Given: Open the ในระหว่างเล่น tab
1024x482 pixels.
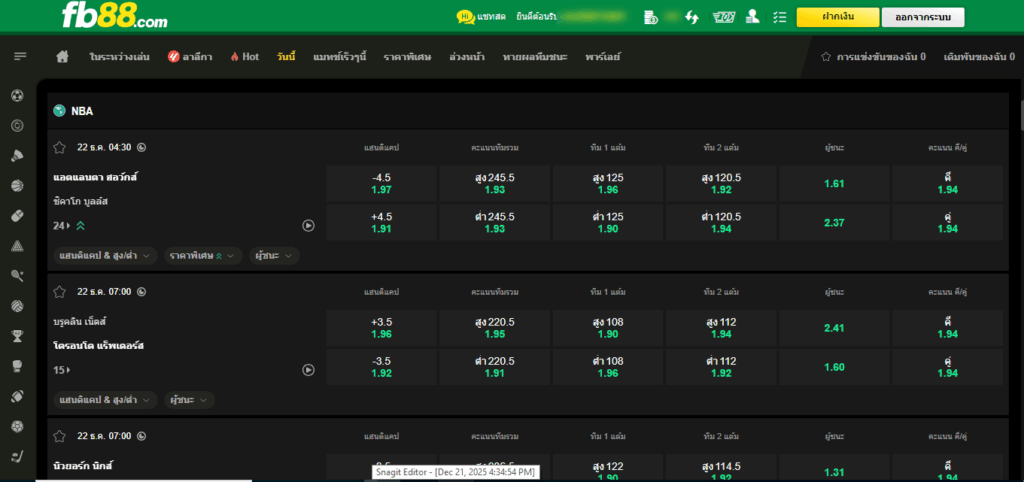Looking at the screenshot, I should [120, 57].
